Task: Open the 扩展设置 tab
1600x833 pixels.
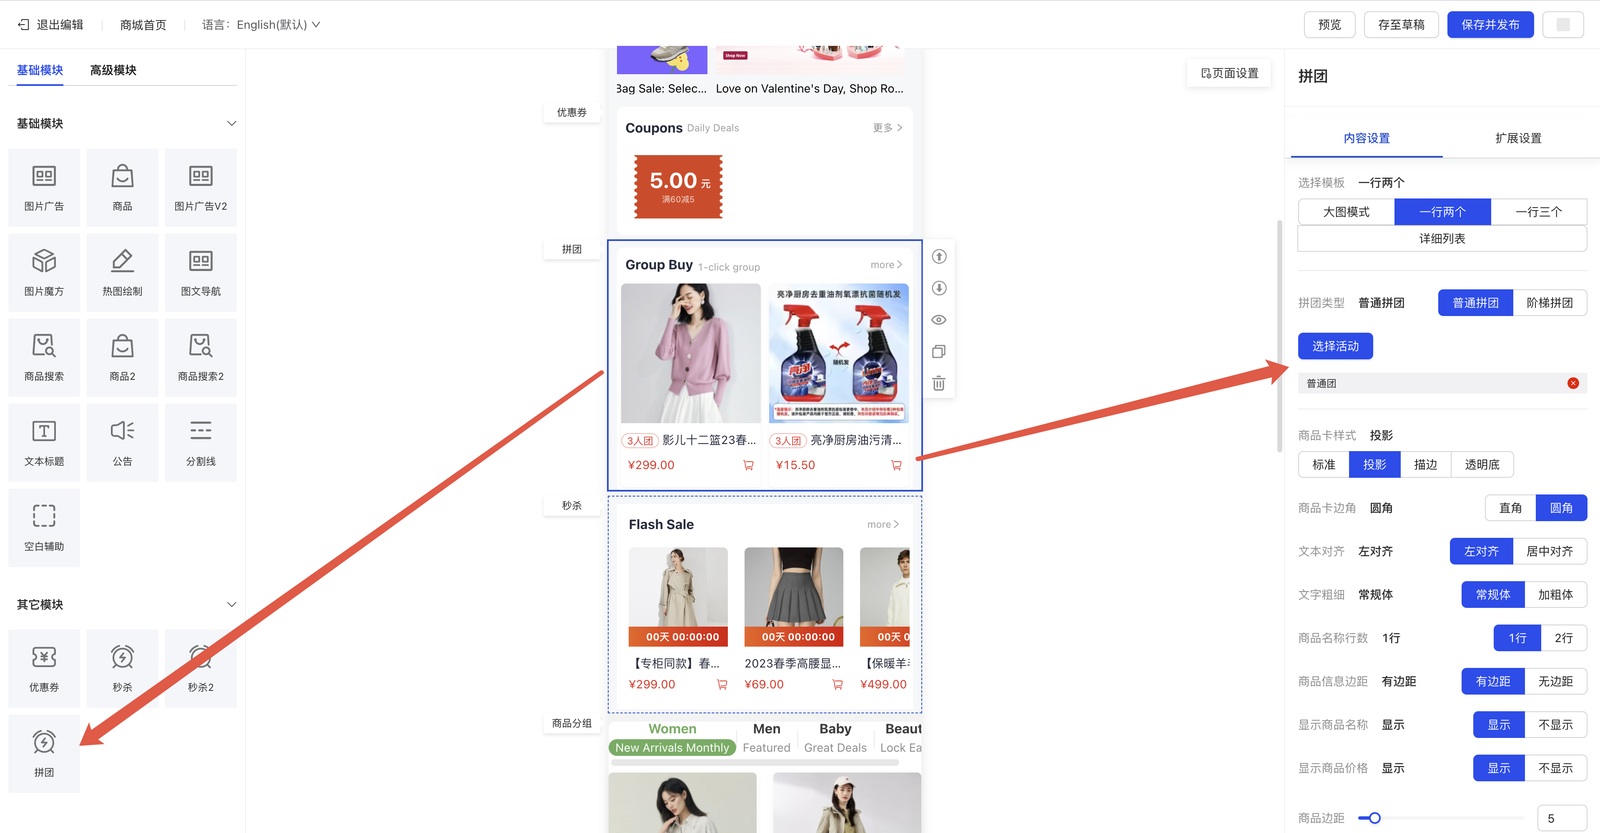Action: (x=1518, y=138)
